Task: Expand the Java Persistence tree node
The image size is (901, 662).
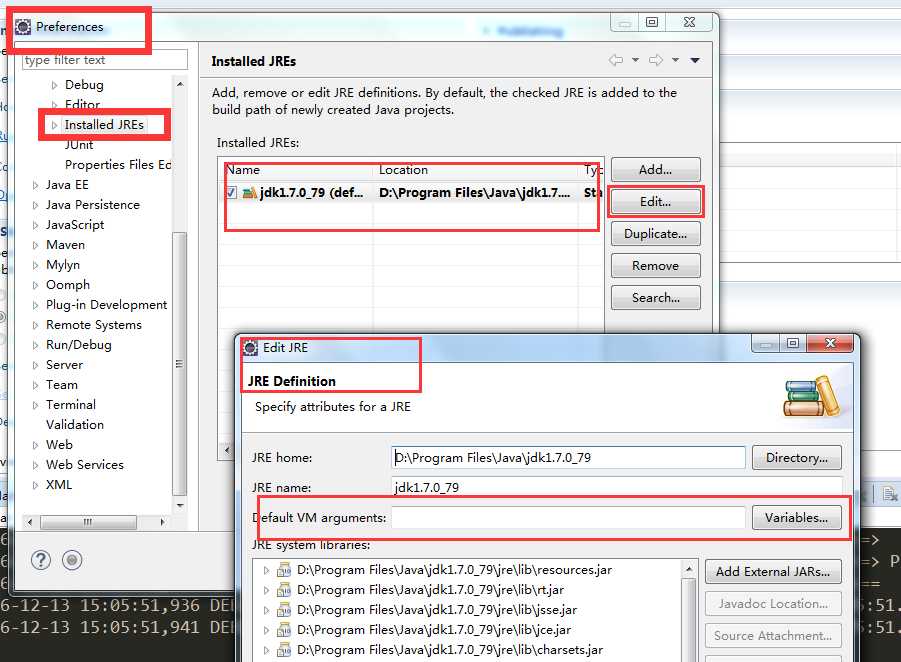Action: (36, 205)
